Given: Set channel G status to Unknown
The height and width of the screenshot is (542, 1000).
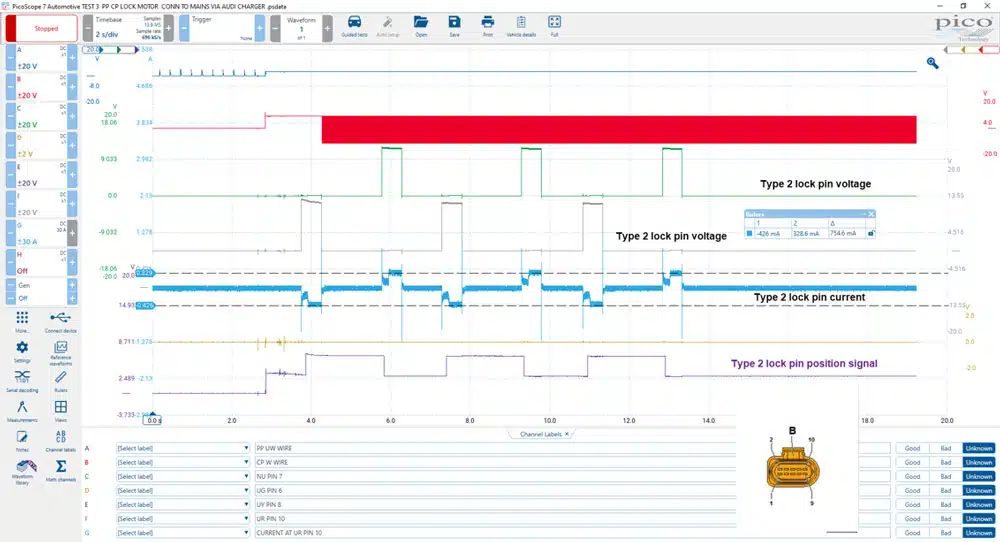Looking at the screenshot, I should pyautogui.click(x=978, y=532).
